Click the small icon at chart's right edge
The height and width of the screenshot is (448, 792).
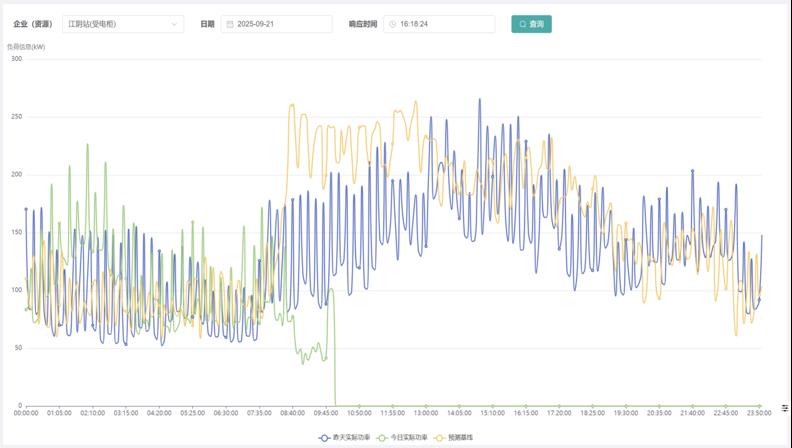click(x=785, y=407)
